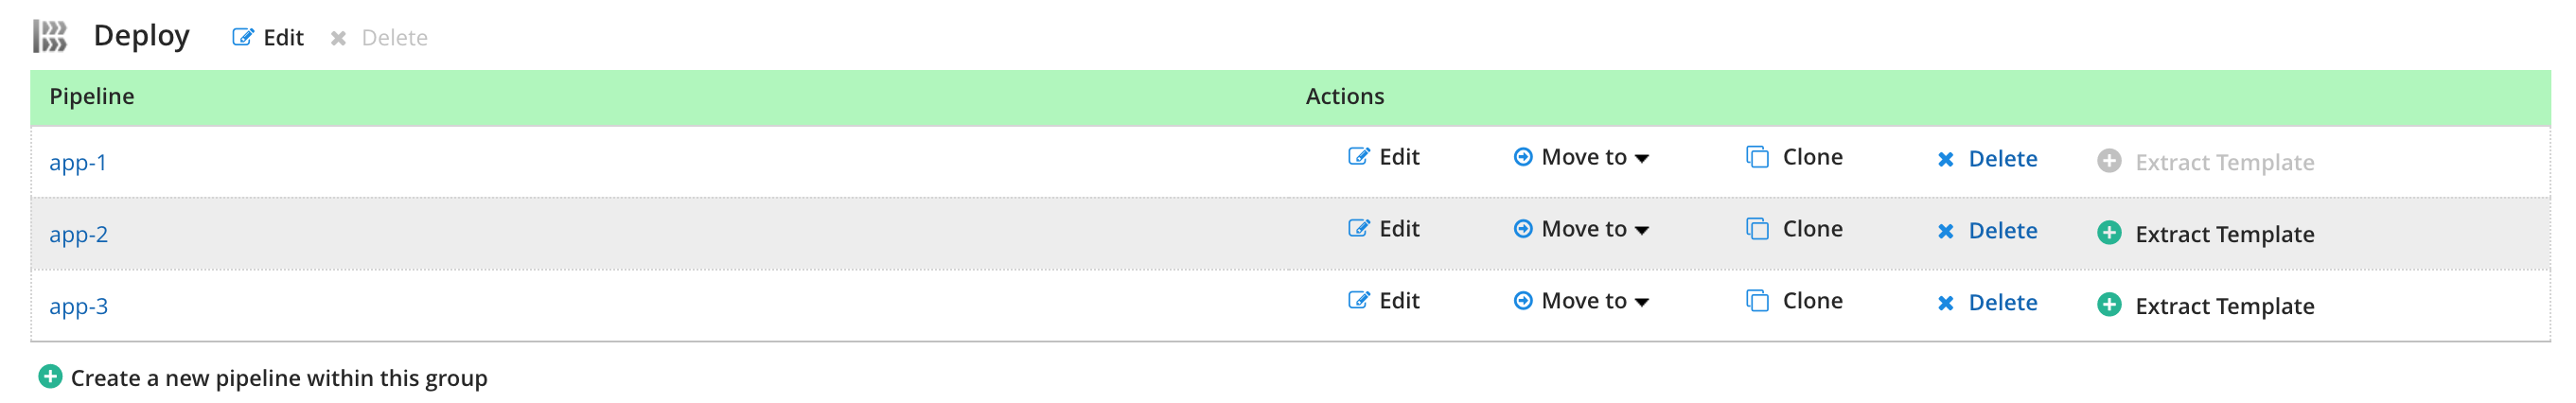Open the app-3 pipeline link
This screenshot has height=403, width=2576.
click(x=78, y=306)
